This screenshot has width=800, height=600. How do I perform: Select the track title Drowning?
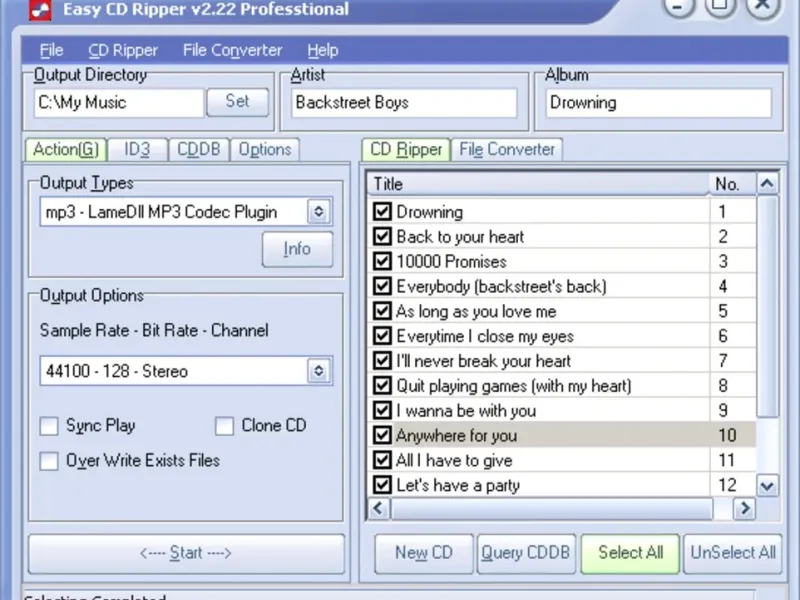430,212
